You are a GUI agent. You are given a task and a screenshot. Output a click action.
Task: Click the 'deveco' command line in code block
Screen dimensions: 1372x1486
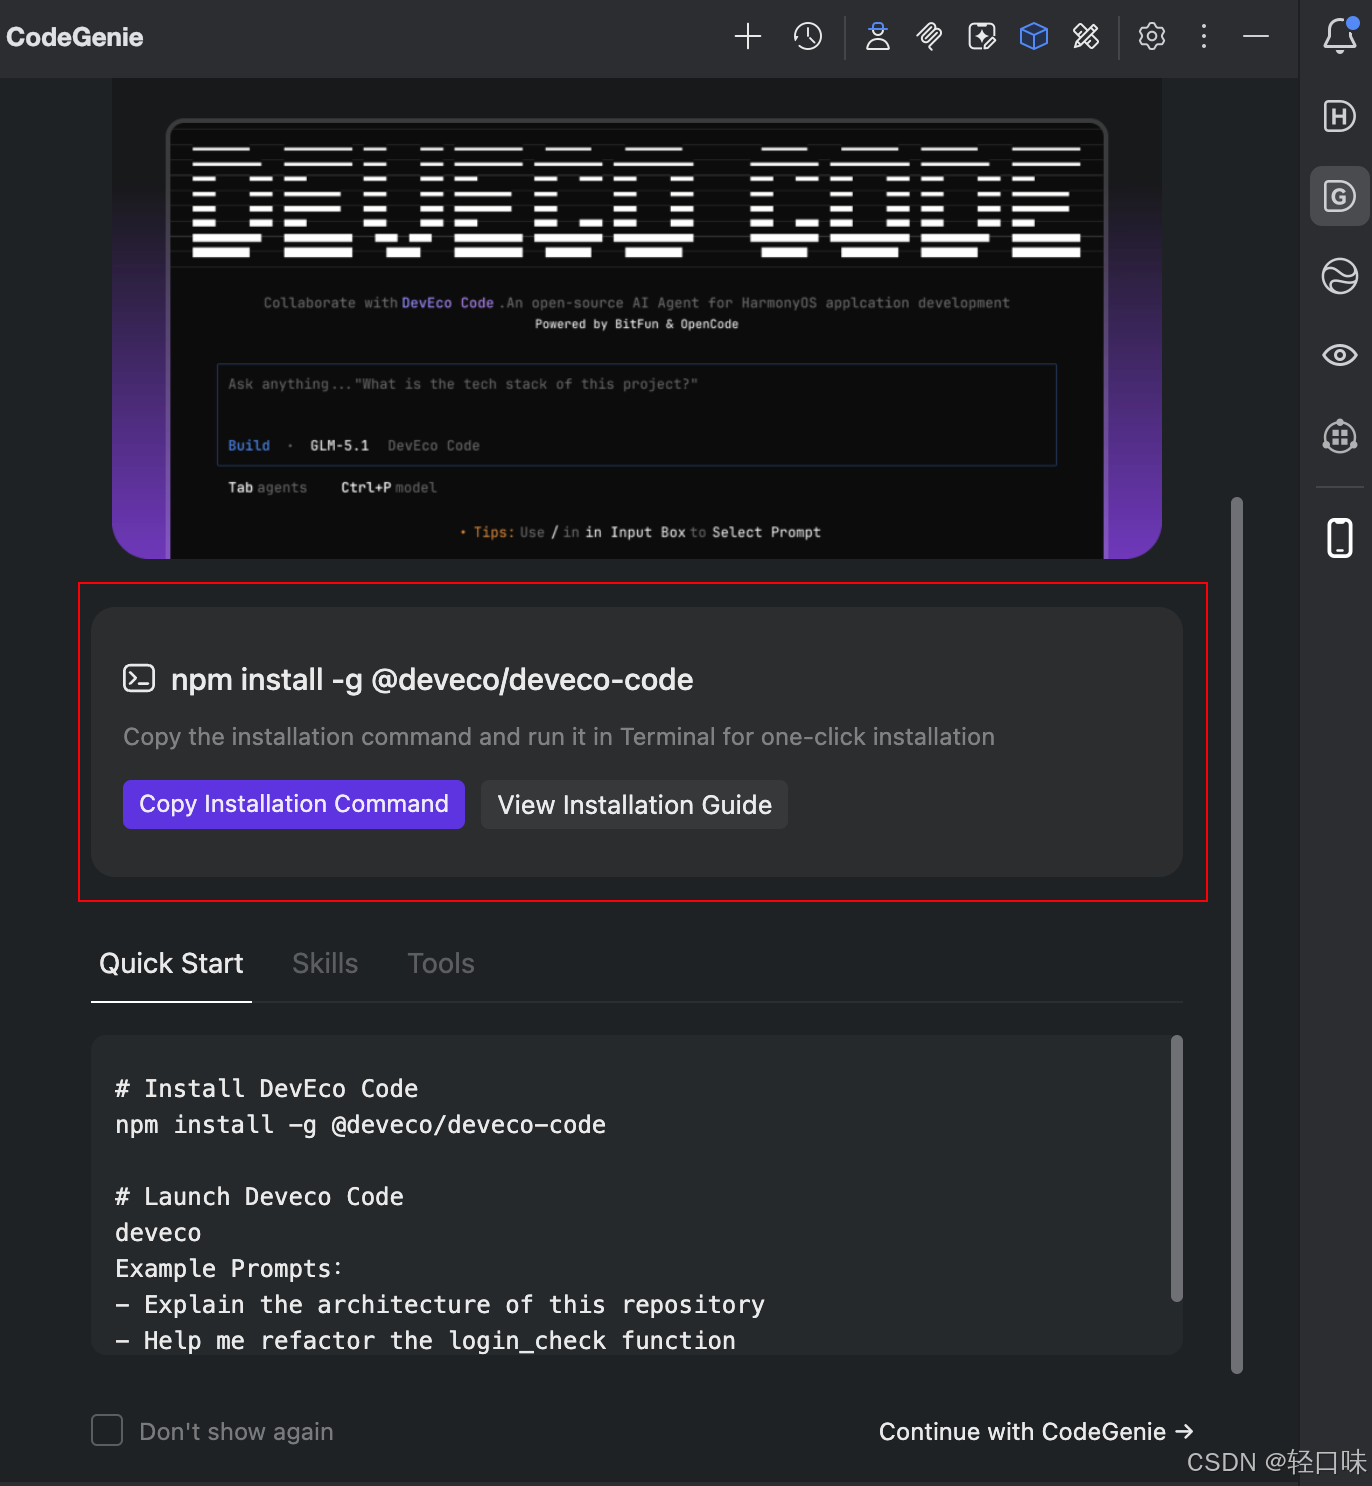pyautogui.click(x=158, y=1232)
